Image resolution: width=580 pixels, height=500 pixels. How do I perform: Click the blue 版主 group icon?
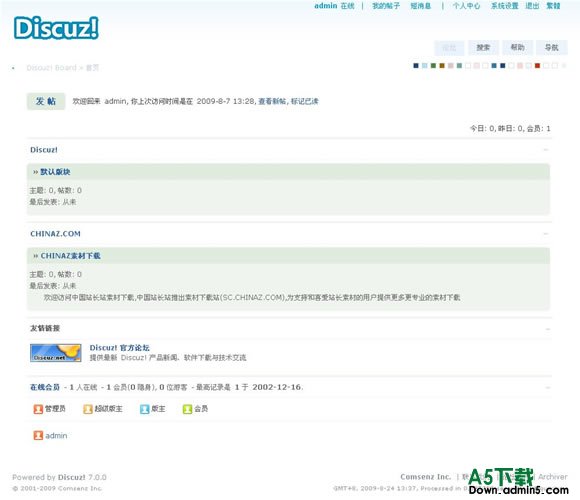(x=144, y=409)
